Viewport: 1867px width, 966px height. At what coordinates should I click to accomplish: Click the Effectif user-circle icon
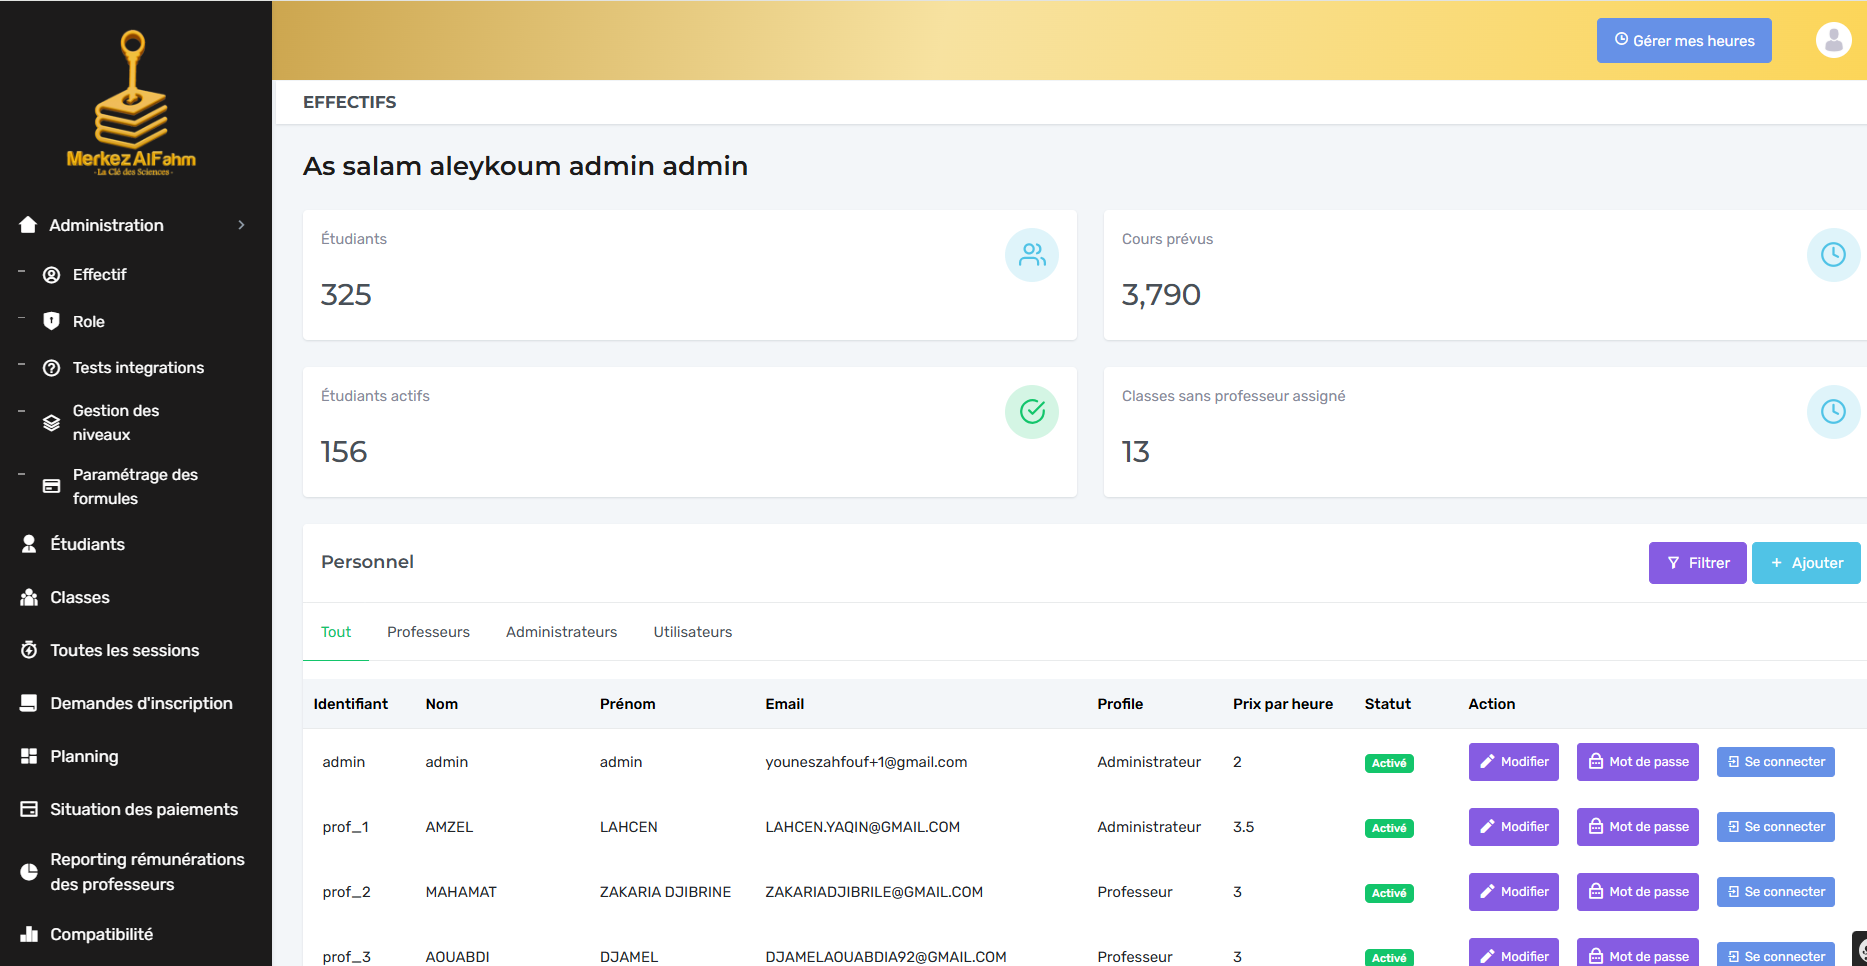[52, 274]
